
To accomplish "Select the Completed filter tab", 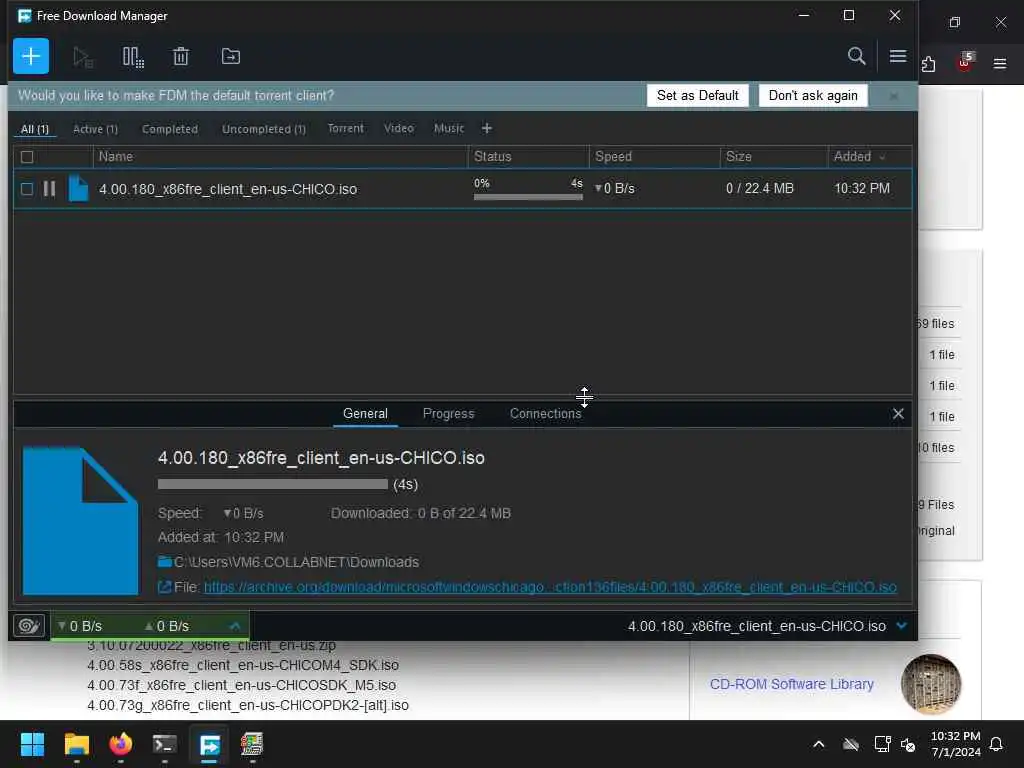I will (170, 129).
